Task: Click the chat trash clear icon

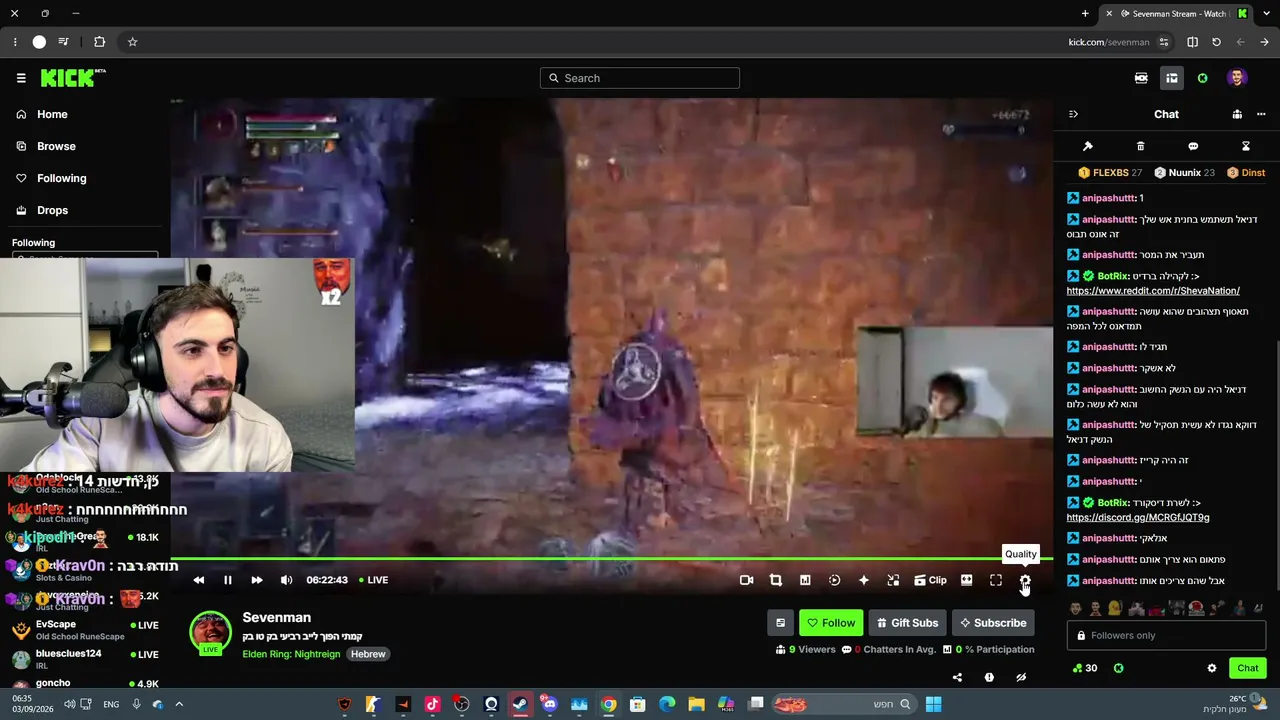Action: click(x=1140, y=146)
